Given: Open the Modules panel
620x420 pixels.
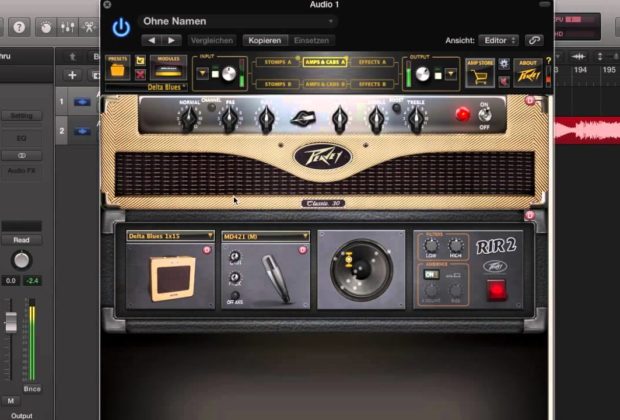Looking at the screenshot, I should pos(168,68).
